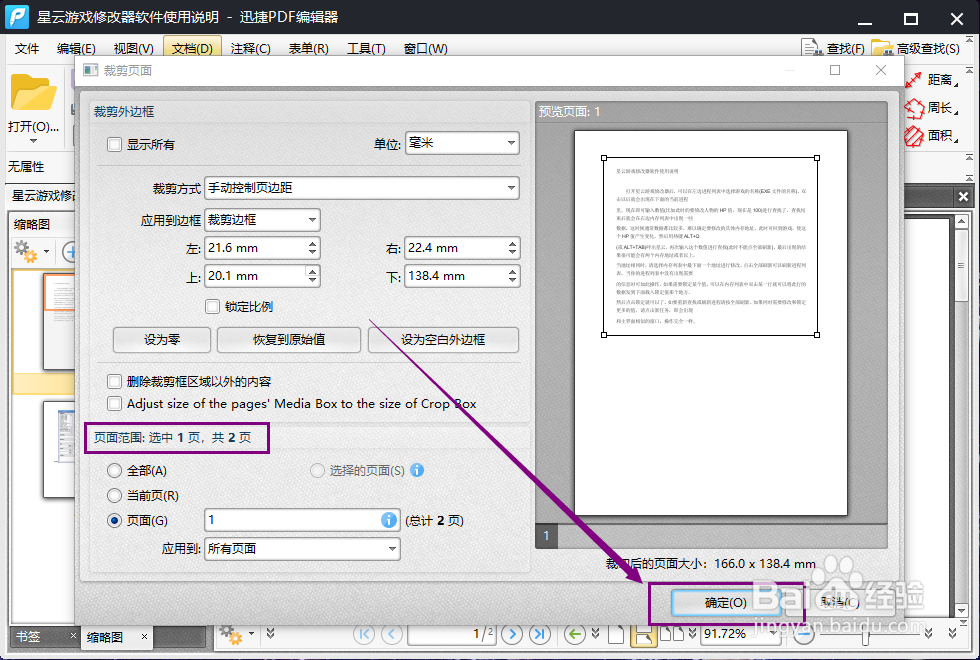Click the Perimeter measurement tool icon
The width and height of the screenshot is (980, 660).
tap(914, 108)
